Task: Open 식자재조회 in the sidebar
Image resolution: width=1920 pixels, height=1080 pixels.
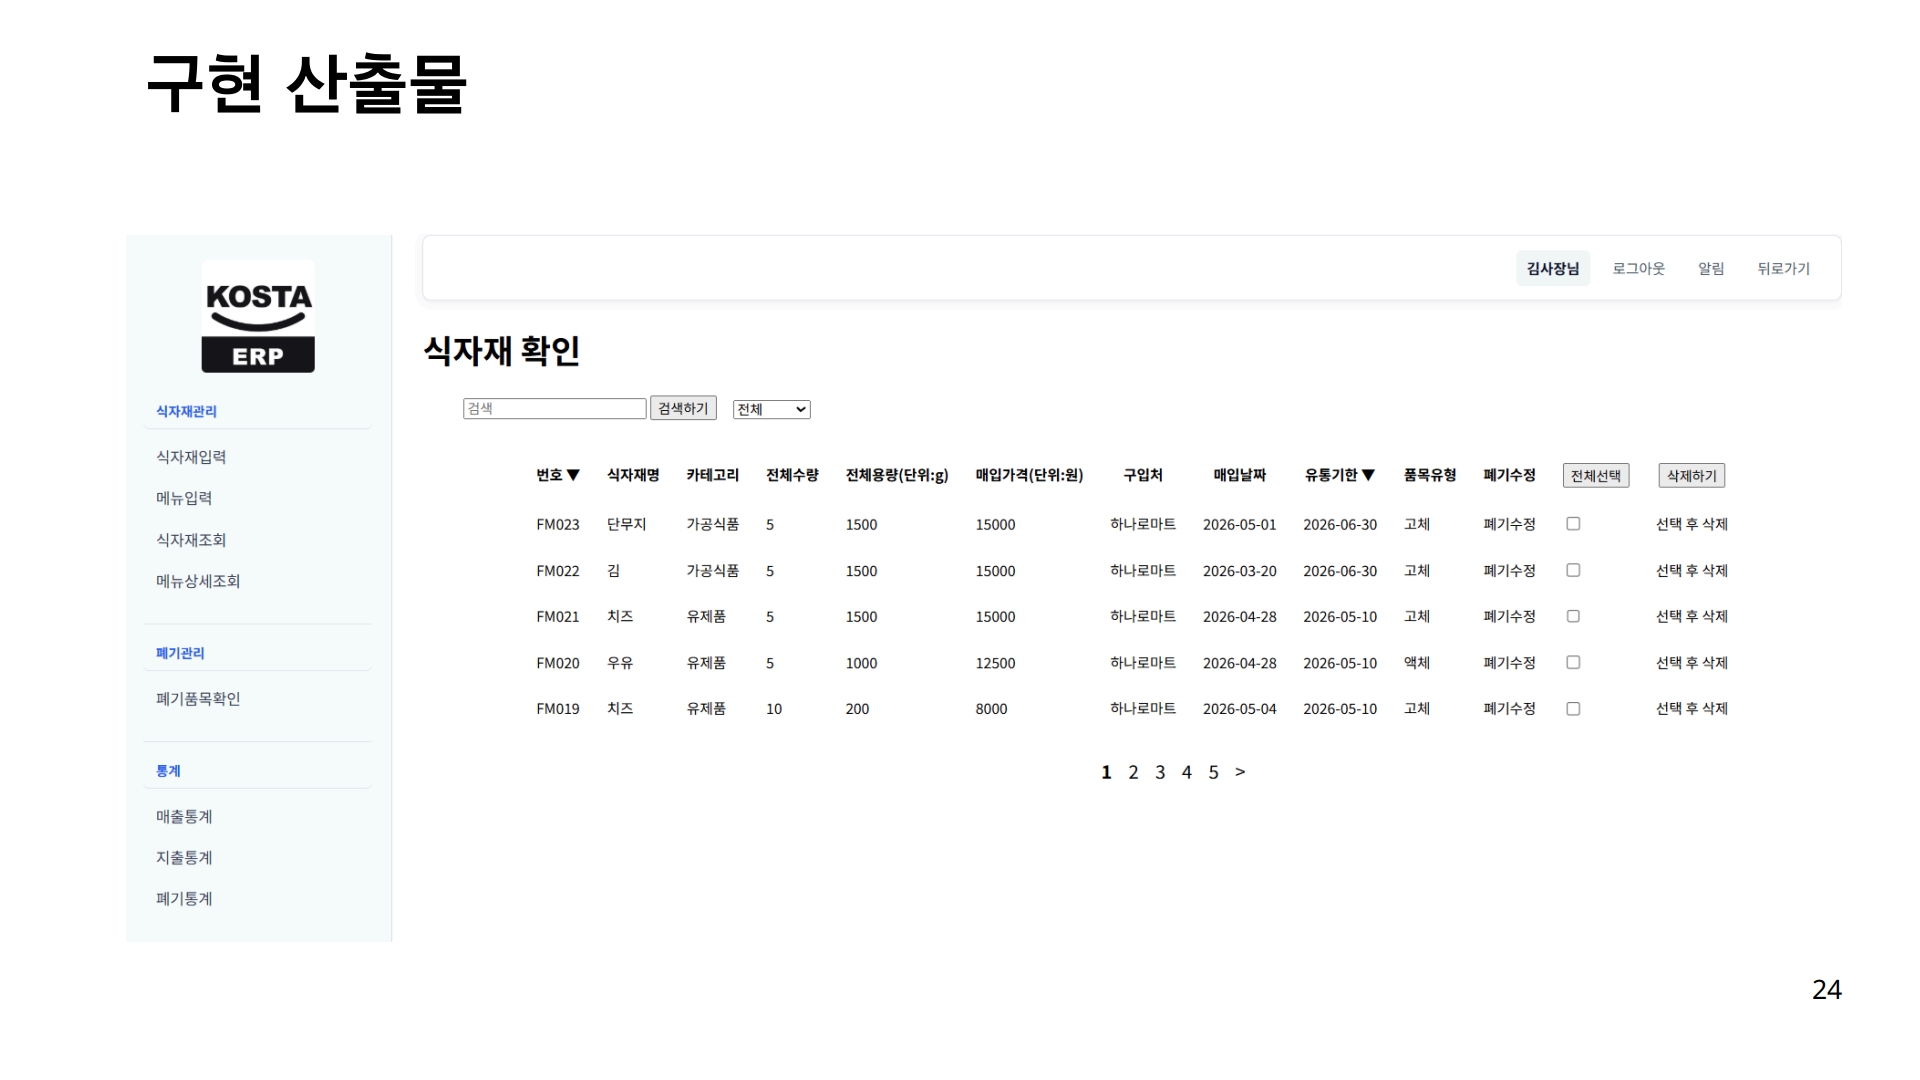Action: tap(191, 540)
